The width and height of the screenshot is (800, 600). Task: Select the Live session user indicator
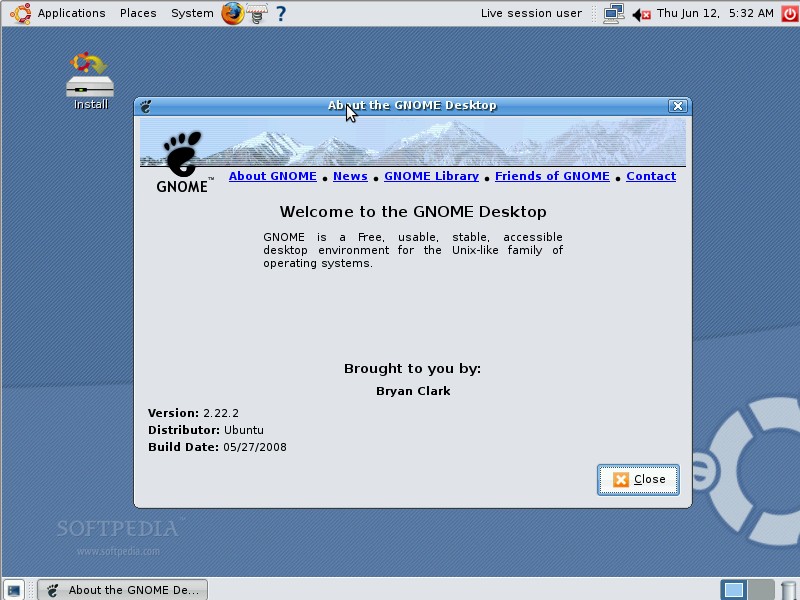click(x=529, y=13)
